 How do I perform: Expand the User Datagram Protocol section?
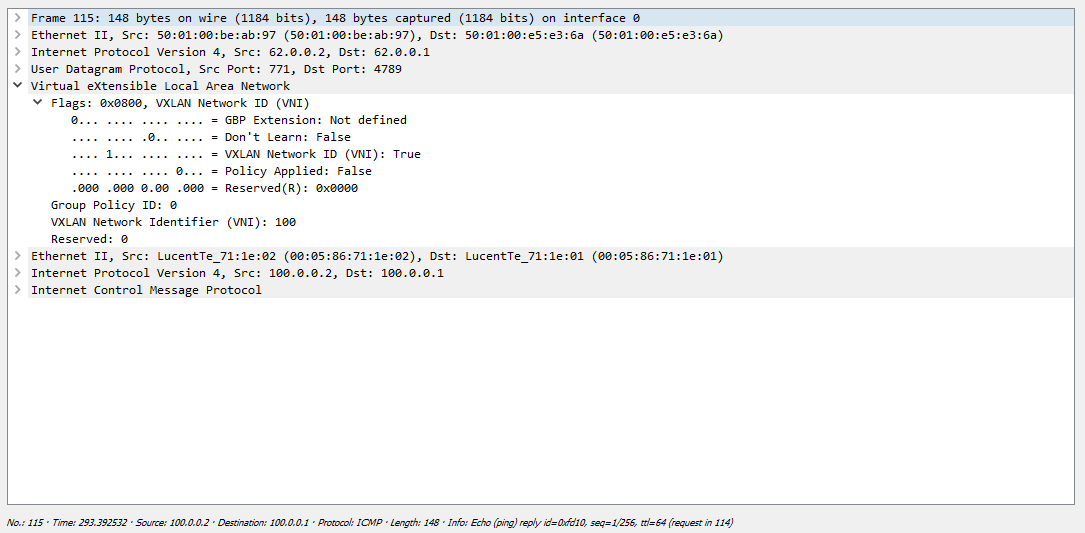coord(18,69)
